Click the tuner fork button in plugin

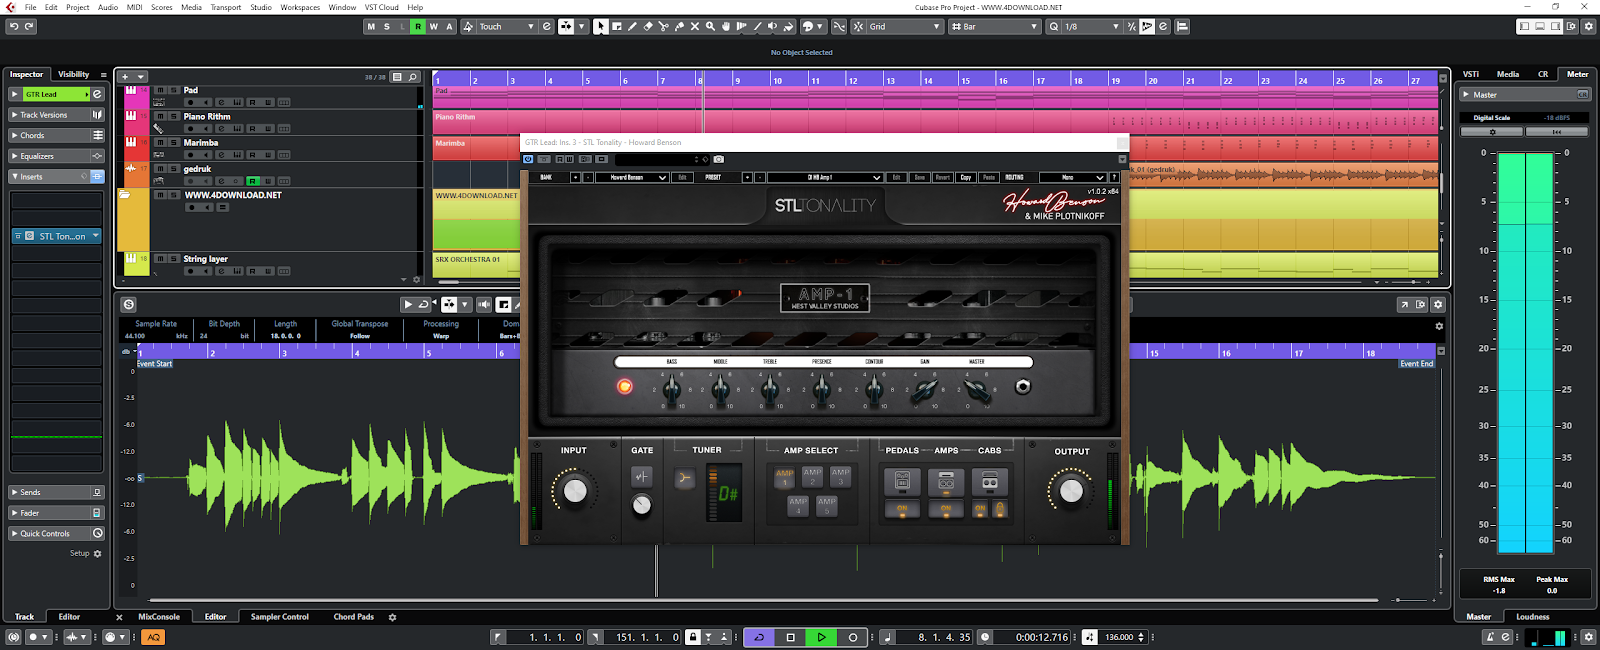(684, 478)
